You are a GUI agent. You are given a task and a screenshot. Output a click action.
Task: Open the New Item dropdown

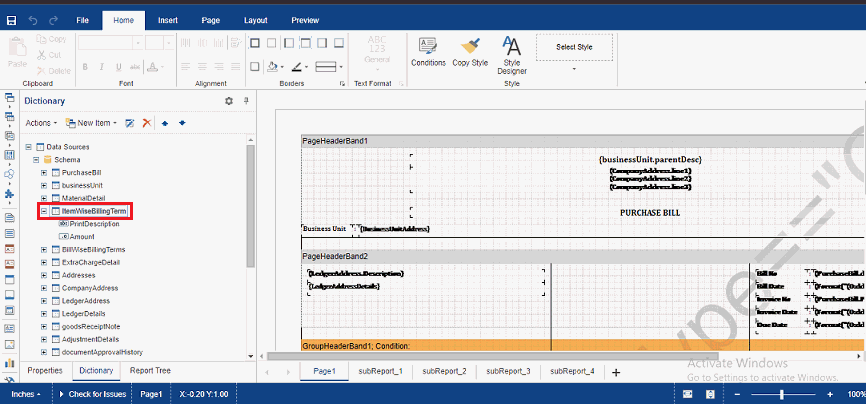point(91,123)
